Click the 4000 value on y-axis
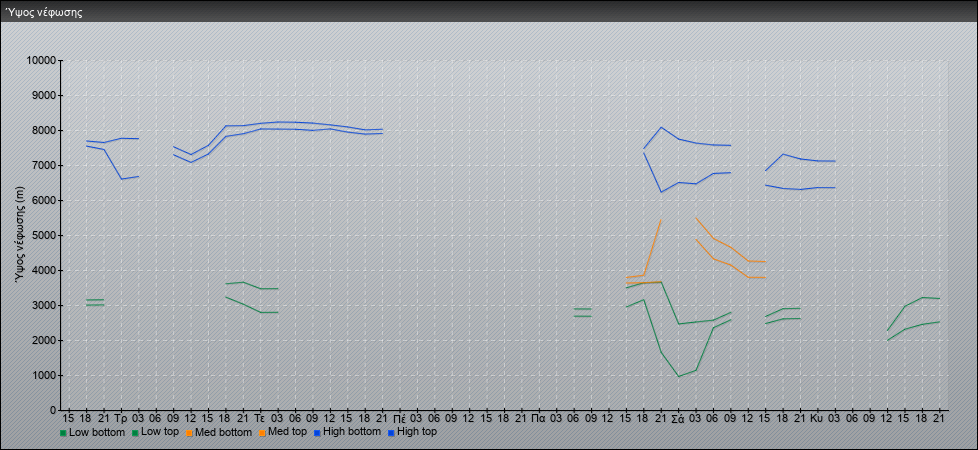The width and height of the screenshot is (978, 450). coord(44,270)
